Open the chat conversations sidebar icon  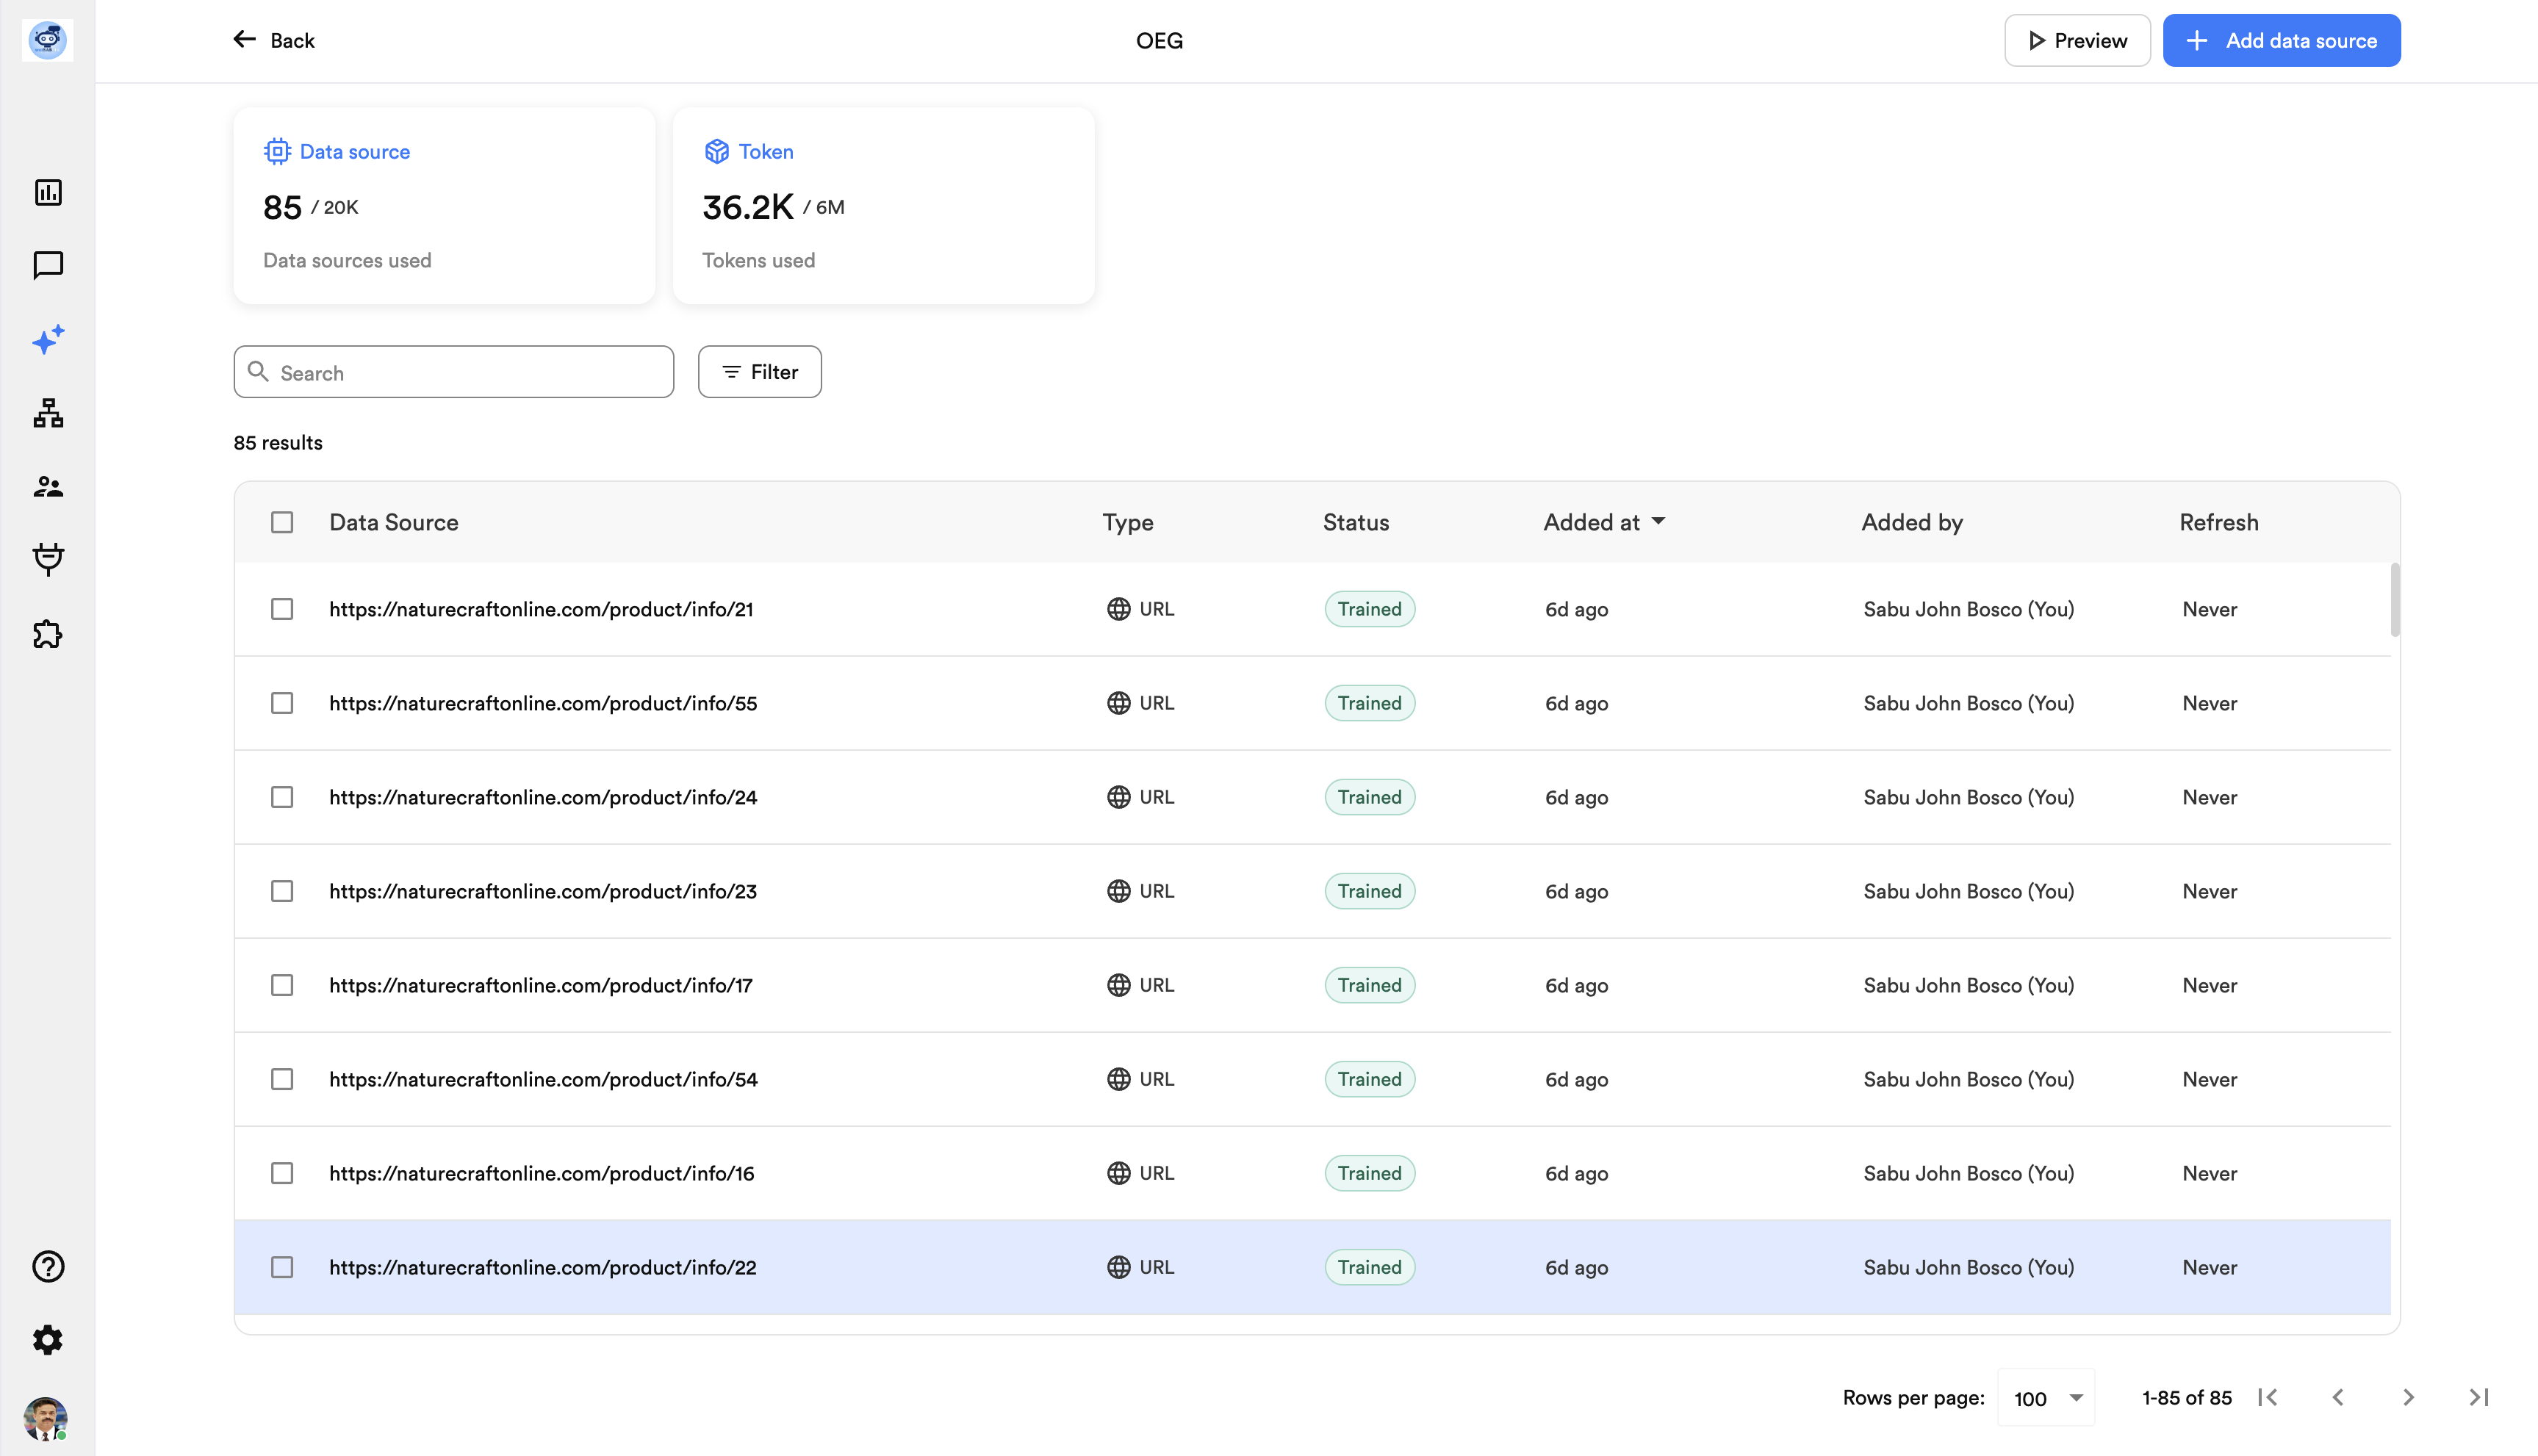point(48,265)
